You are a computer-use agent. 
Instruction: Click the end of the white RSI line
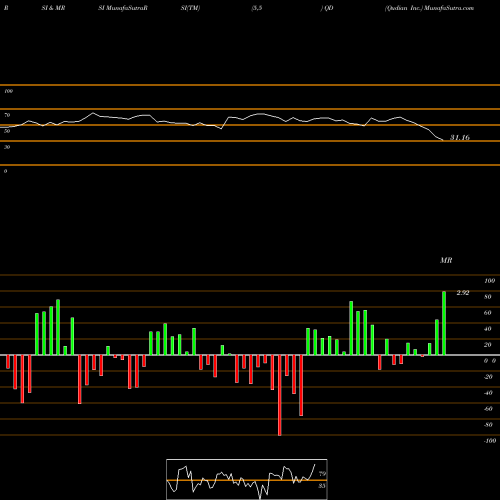pyautogui.click(x=443, y=140)
